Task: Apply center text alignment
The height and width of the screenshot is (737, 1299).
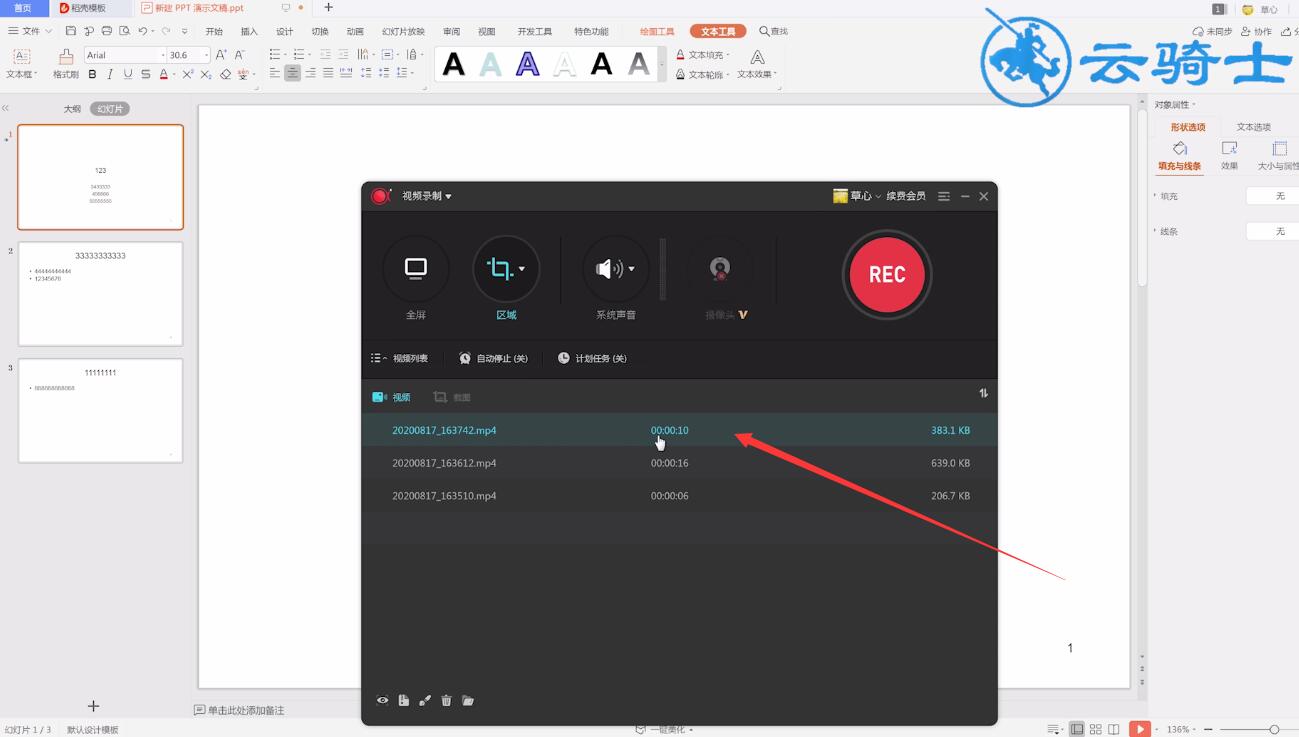Action: (x=292, y=74)
